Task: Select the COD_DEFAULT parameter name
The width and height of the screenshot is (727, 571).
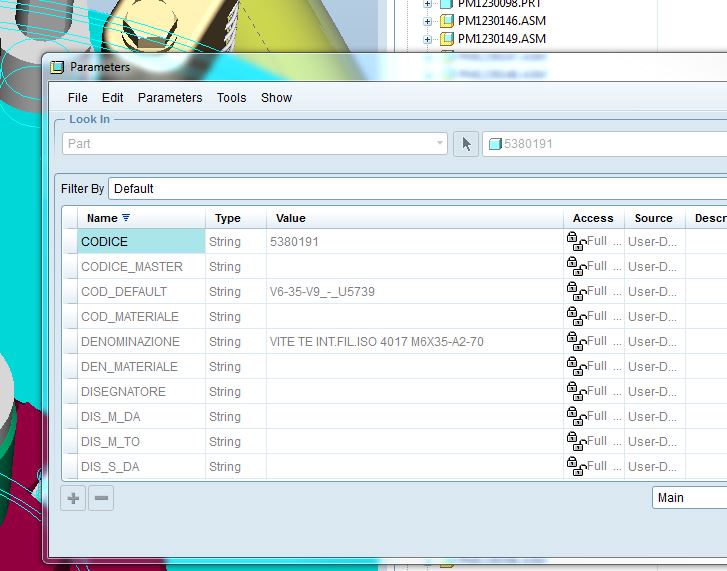Action: tap(141, 292)
